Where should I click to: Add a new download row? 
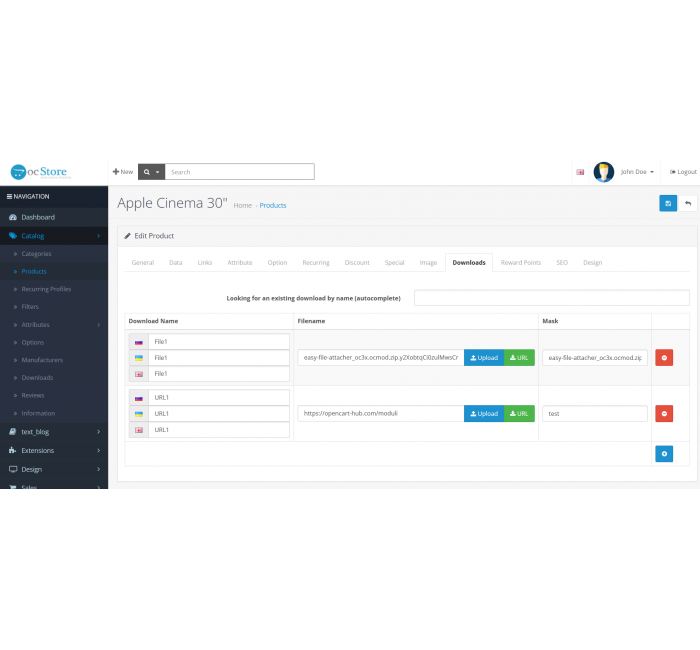click(664, 454)
